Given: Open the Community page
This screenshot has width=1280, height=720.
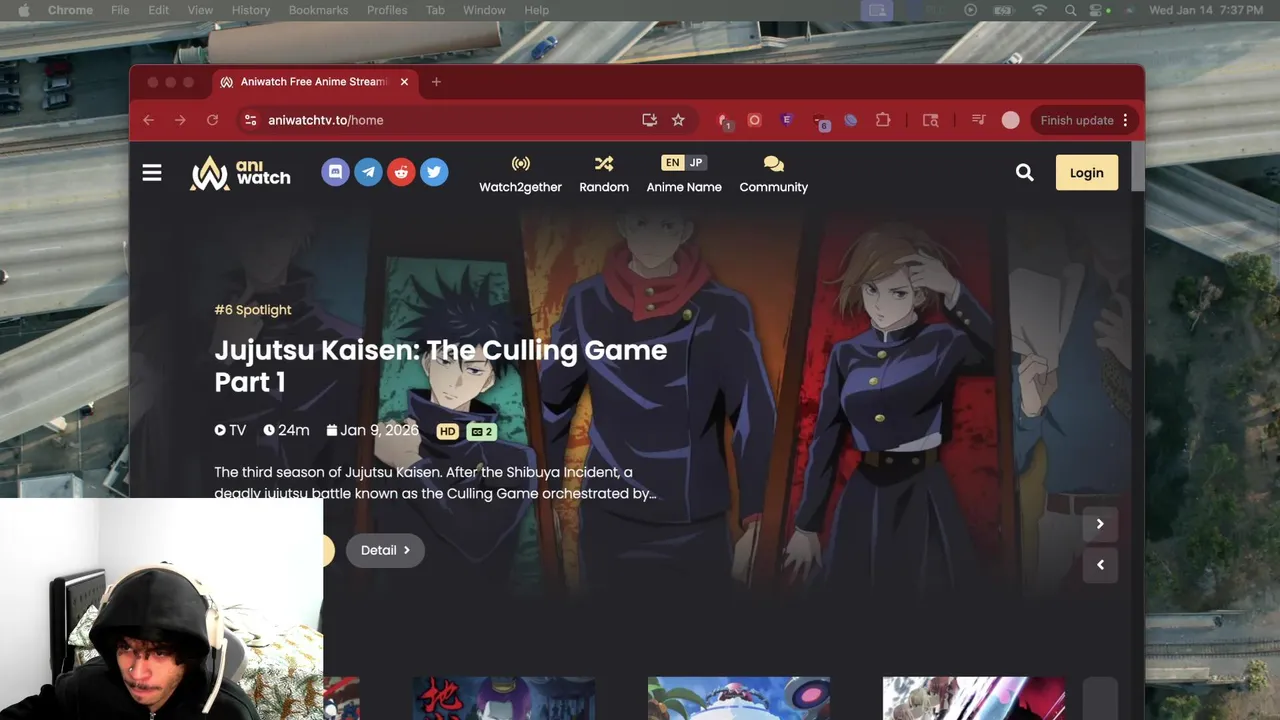Looking at the screenshot, I should pyautogui.click(x=773, y=174).
